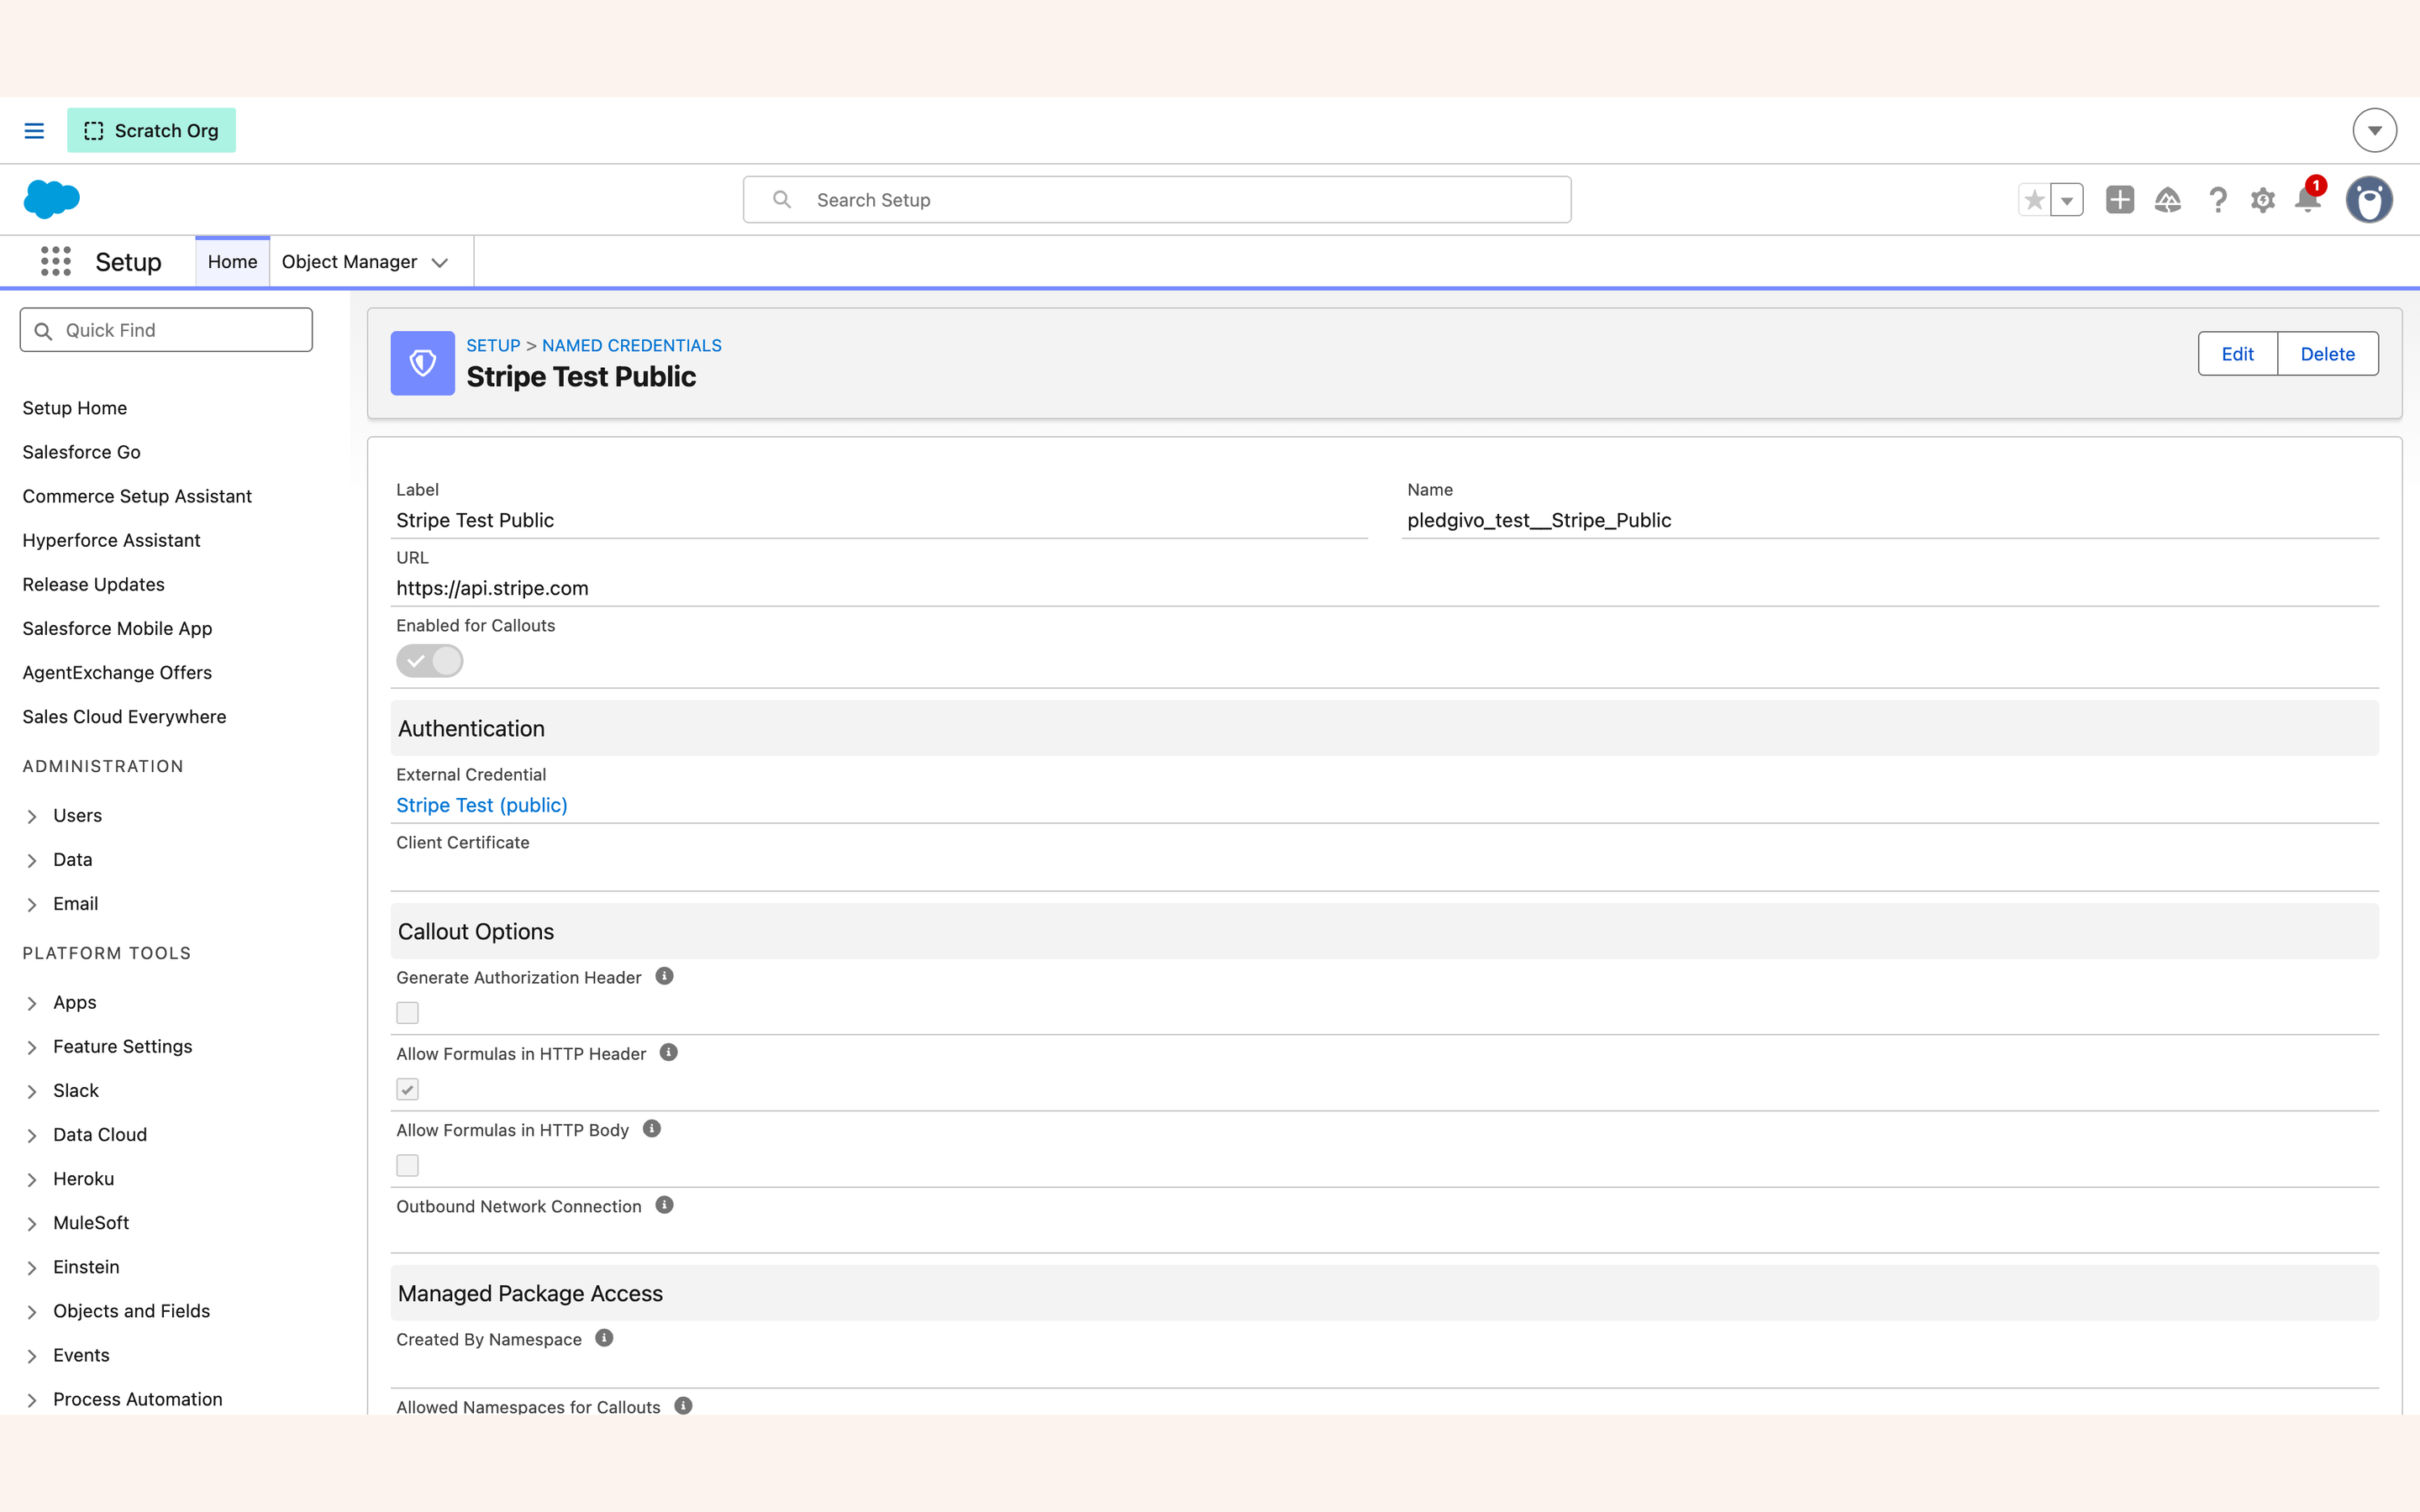This screenshot has height=1512, width=2420.
Task: Open Setup Home in sidebar
Action: pyautogui.click(x=75, y=408)
